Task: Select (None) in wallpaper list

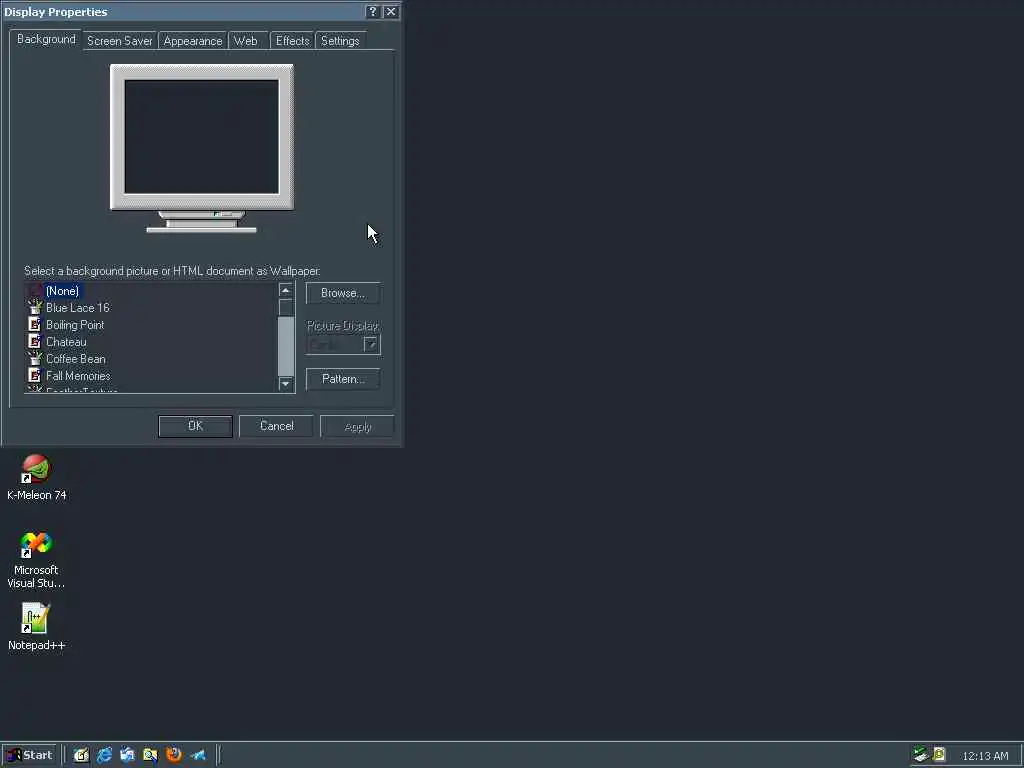Action: tap(63, 291)
